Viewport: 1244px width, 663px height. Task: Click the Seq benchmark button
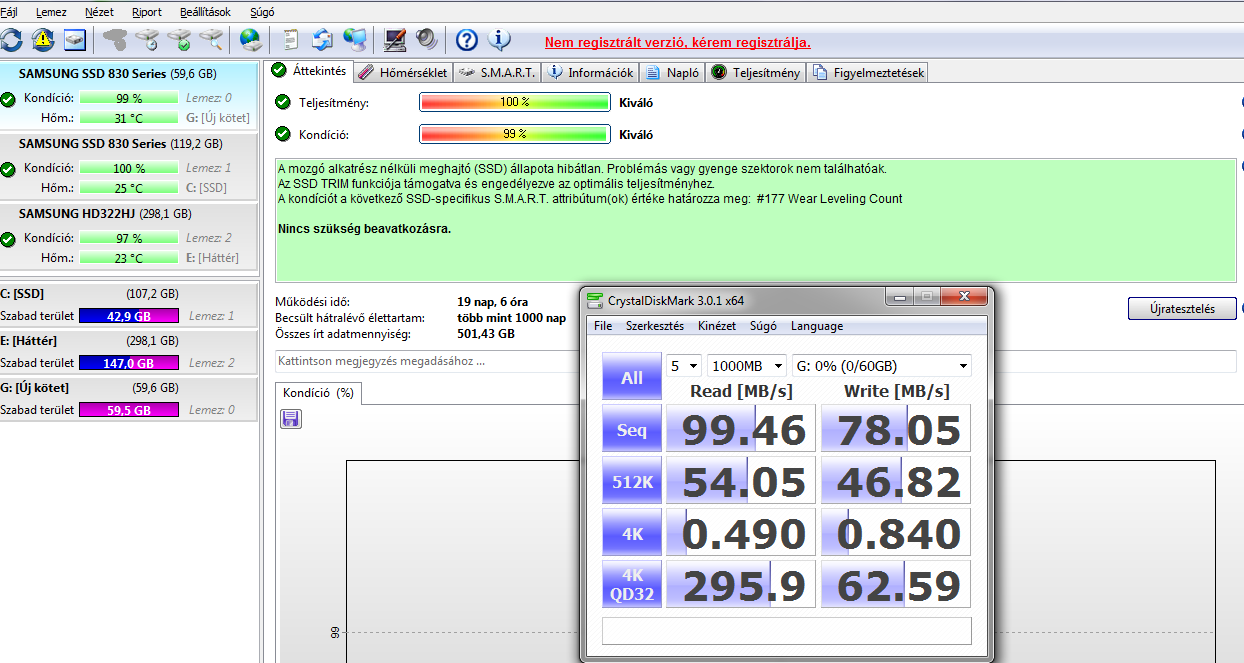coord(632,430)
